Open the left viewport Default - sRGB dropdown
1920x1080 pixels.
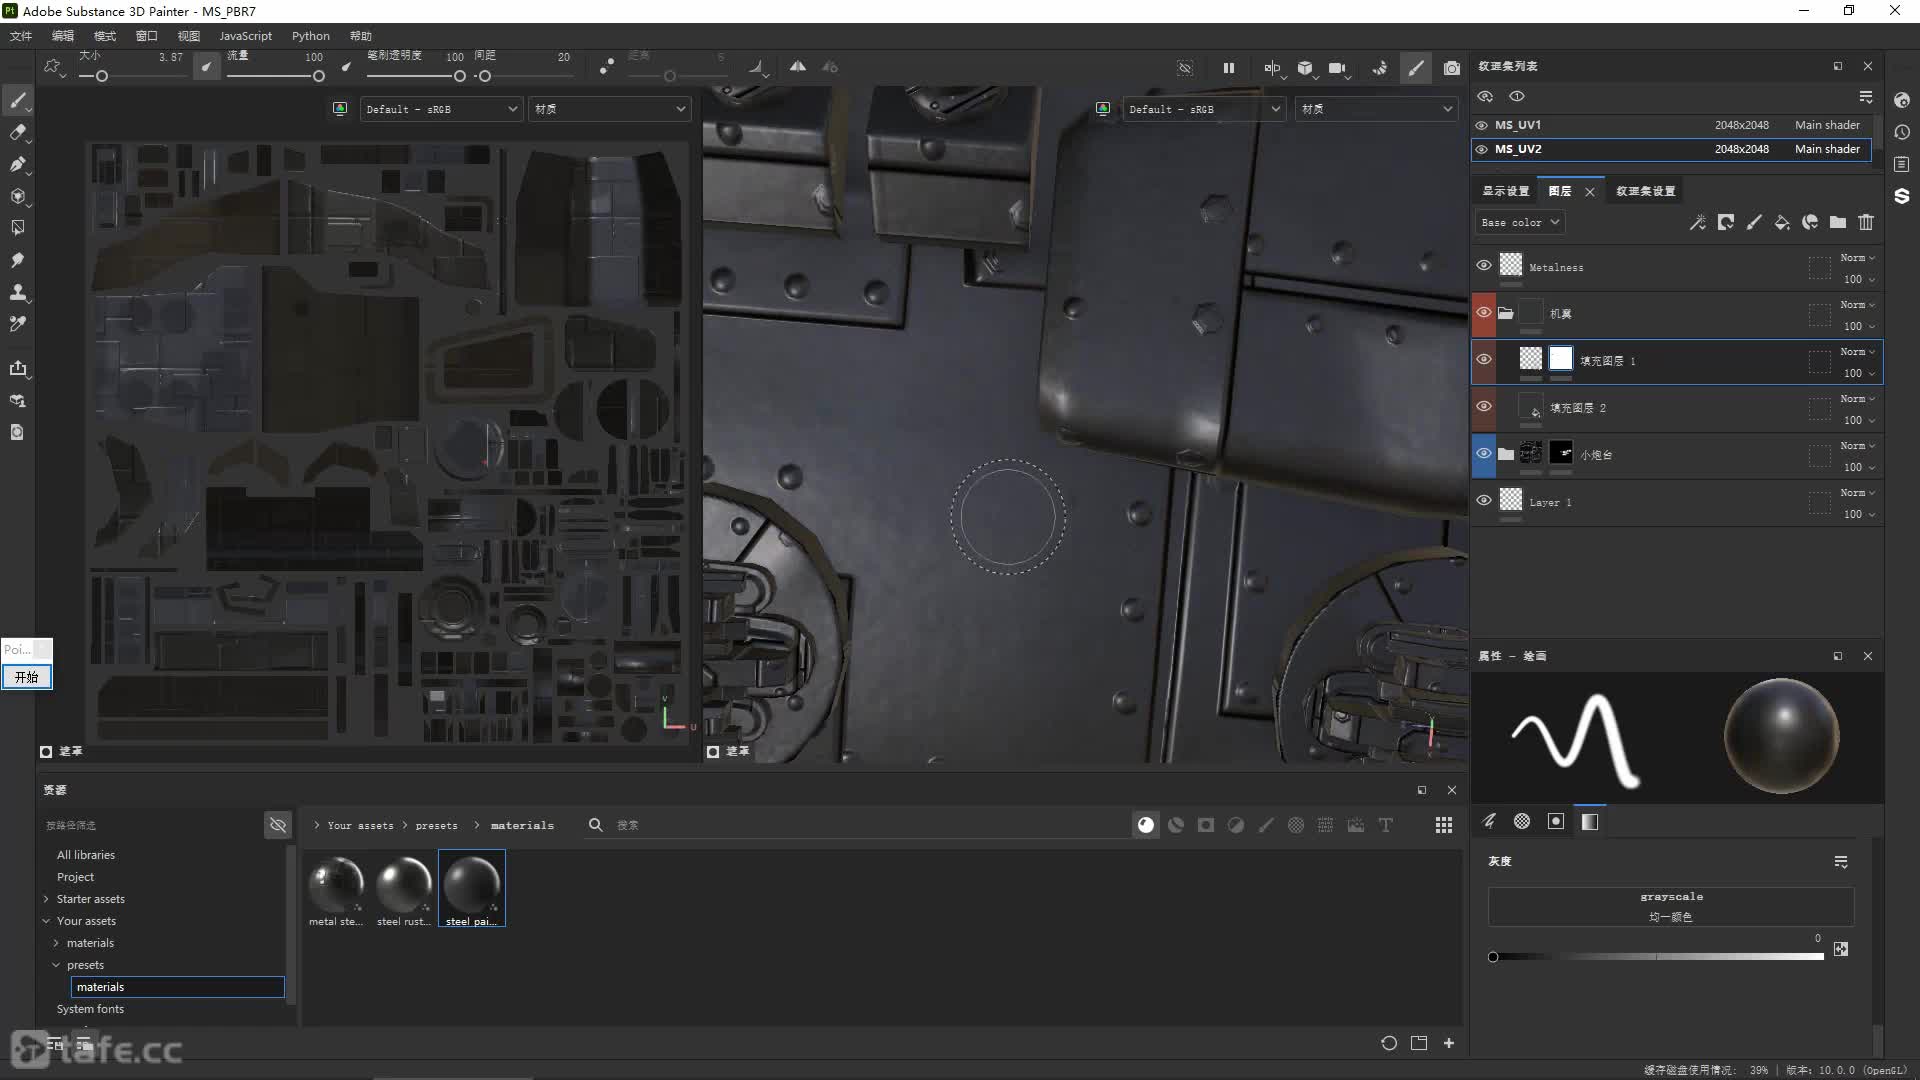tap(441, 109)
